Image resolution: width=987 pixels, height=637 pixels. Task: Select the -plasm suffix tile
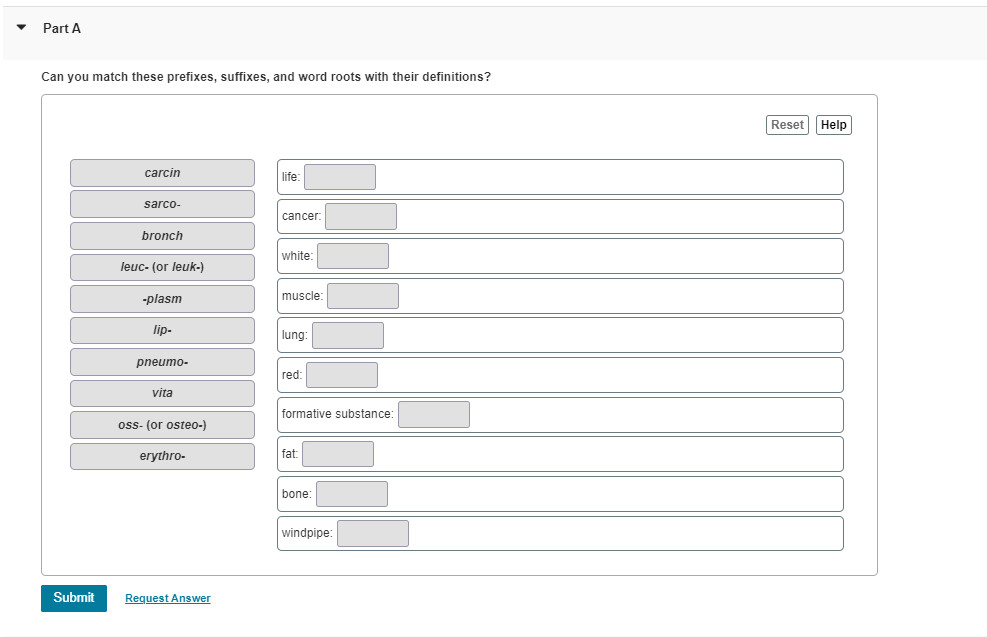coord(162,298)
